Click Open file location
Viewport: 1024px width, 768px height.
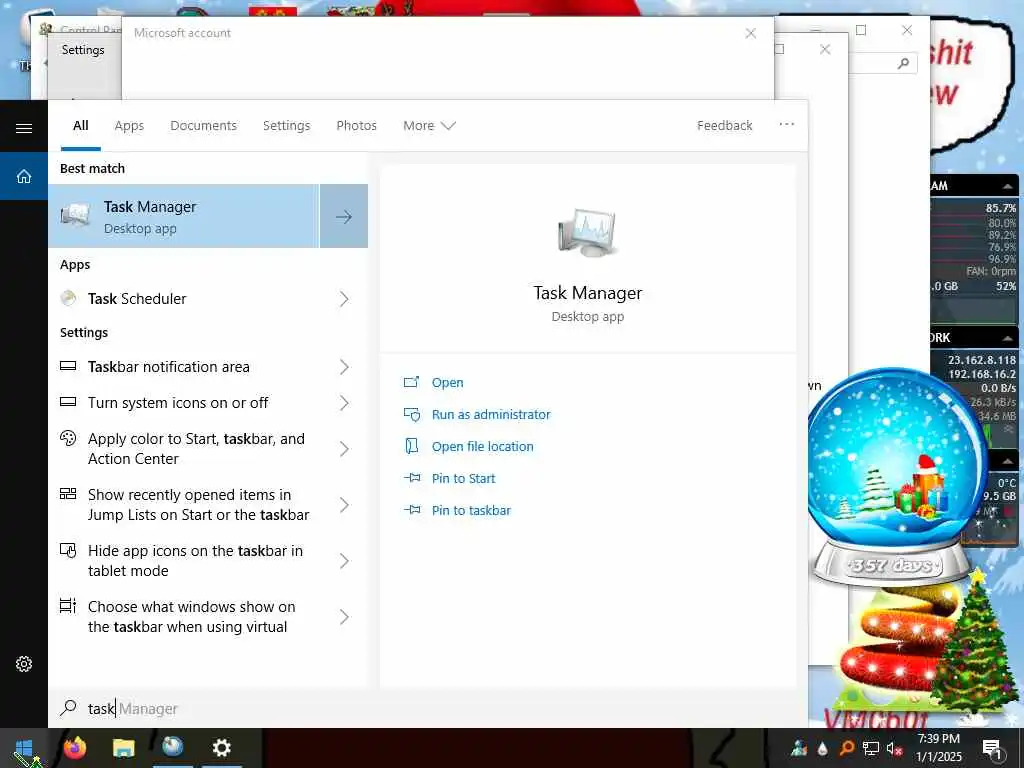[483, 447]
